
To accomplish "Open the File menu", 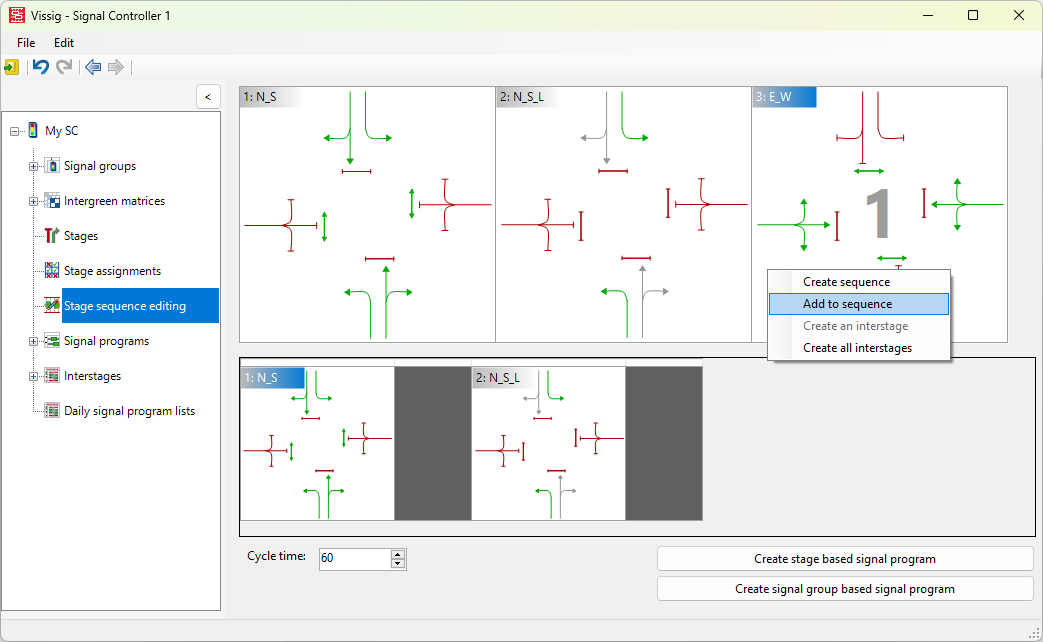I will tap(26, 43).
